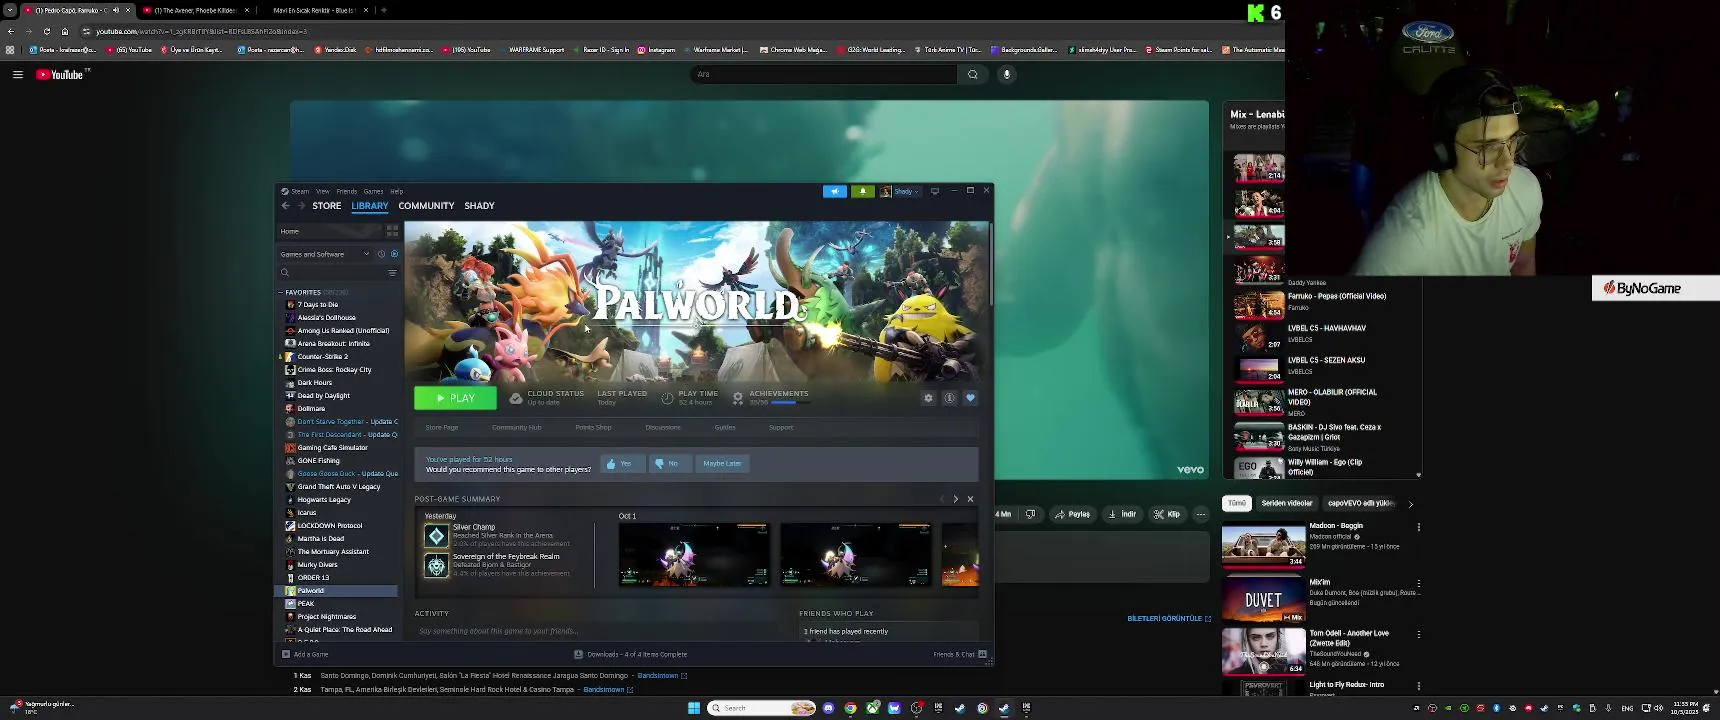
Task: Select PEAK in library list
Action: pos(305,603)
